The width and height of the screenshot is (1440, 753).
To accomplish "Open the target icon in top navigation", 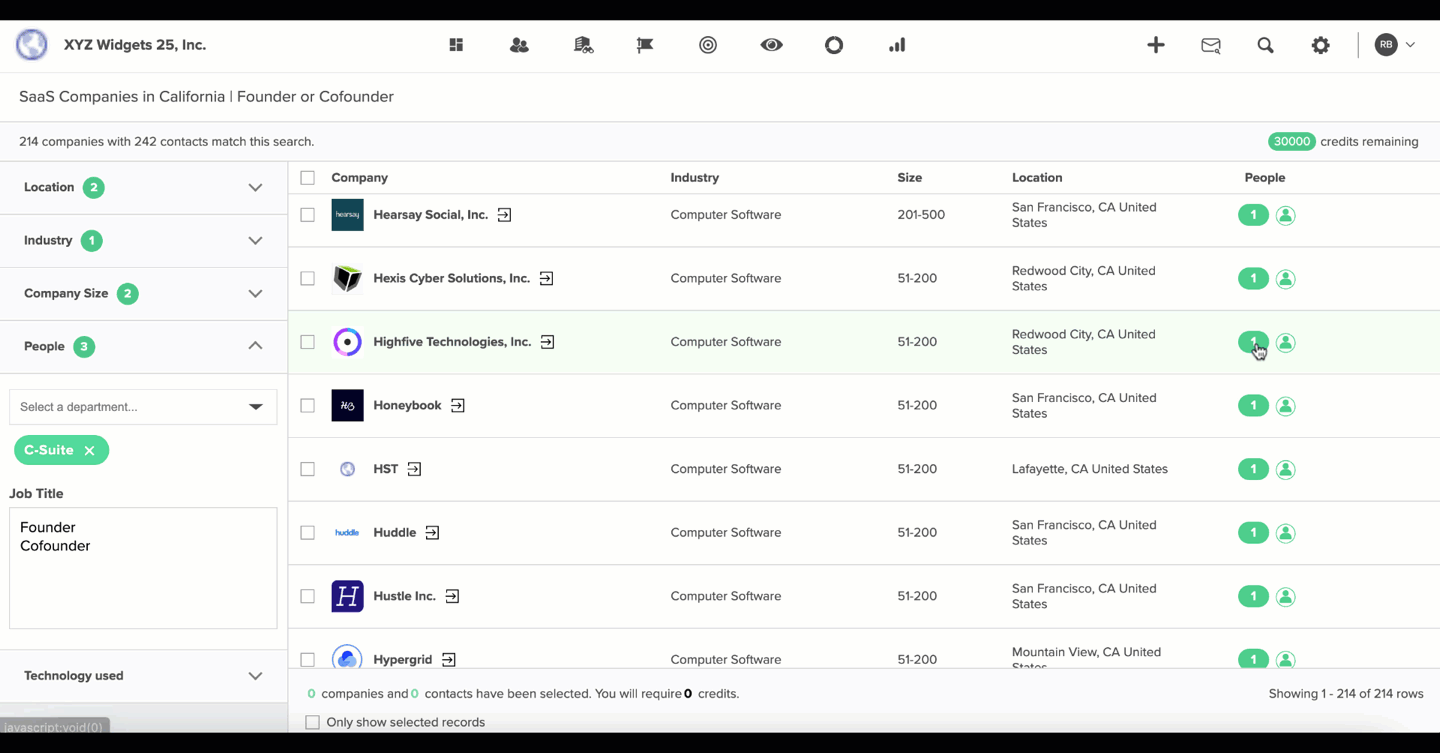I will [x=708, y=45].
